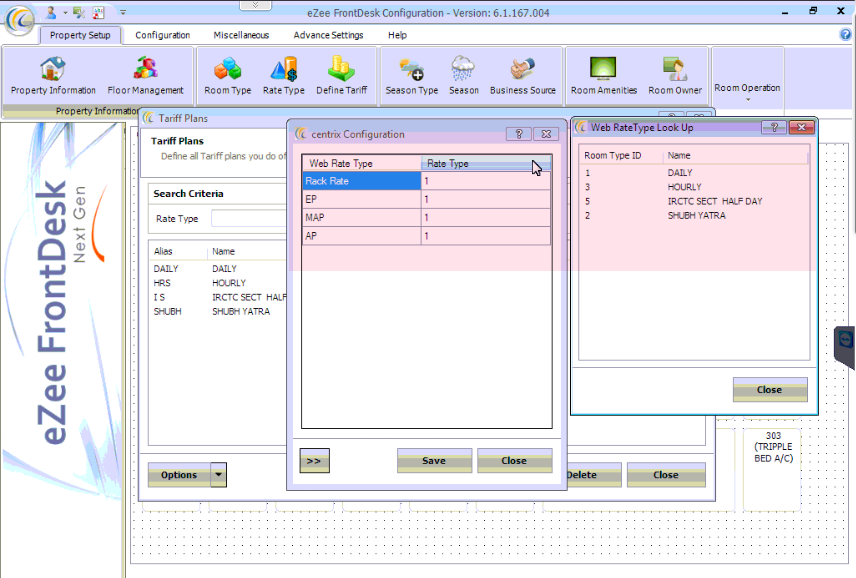The image size is (856, 578).
Task: Click the help icon at ribbon right
Action: coord(845,34)
